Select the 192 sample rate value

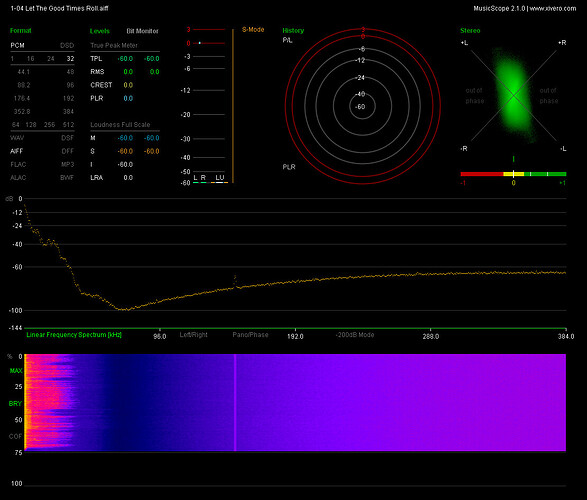pyautogui.click(x=69, y=98)
